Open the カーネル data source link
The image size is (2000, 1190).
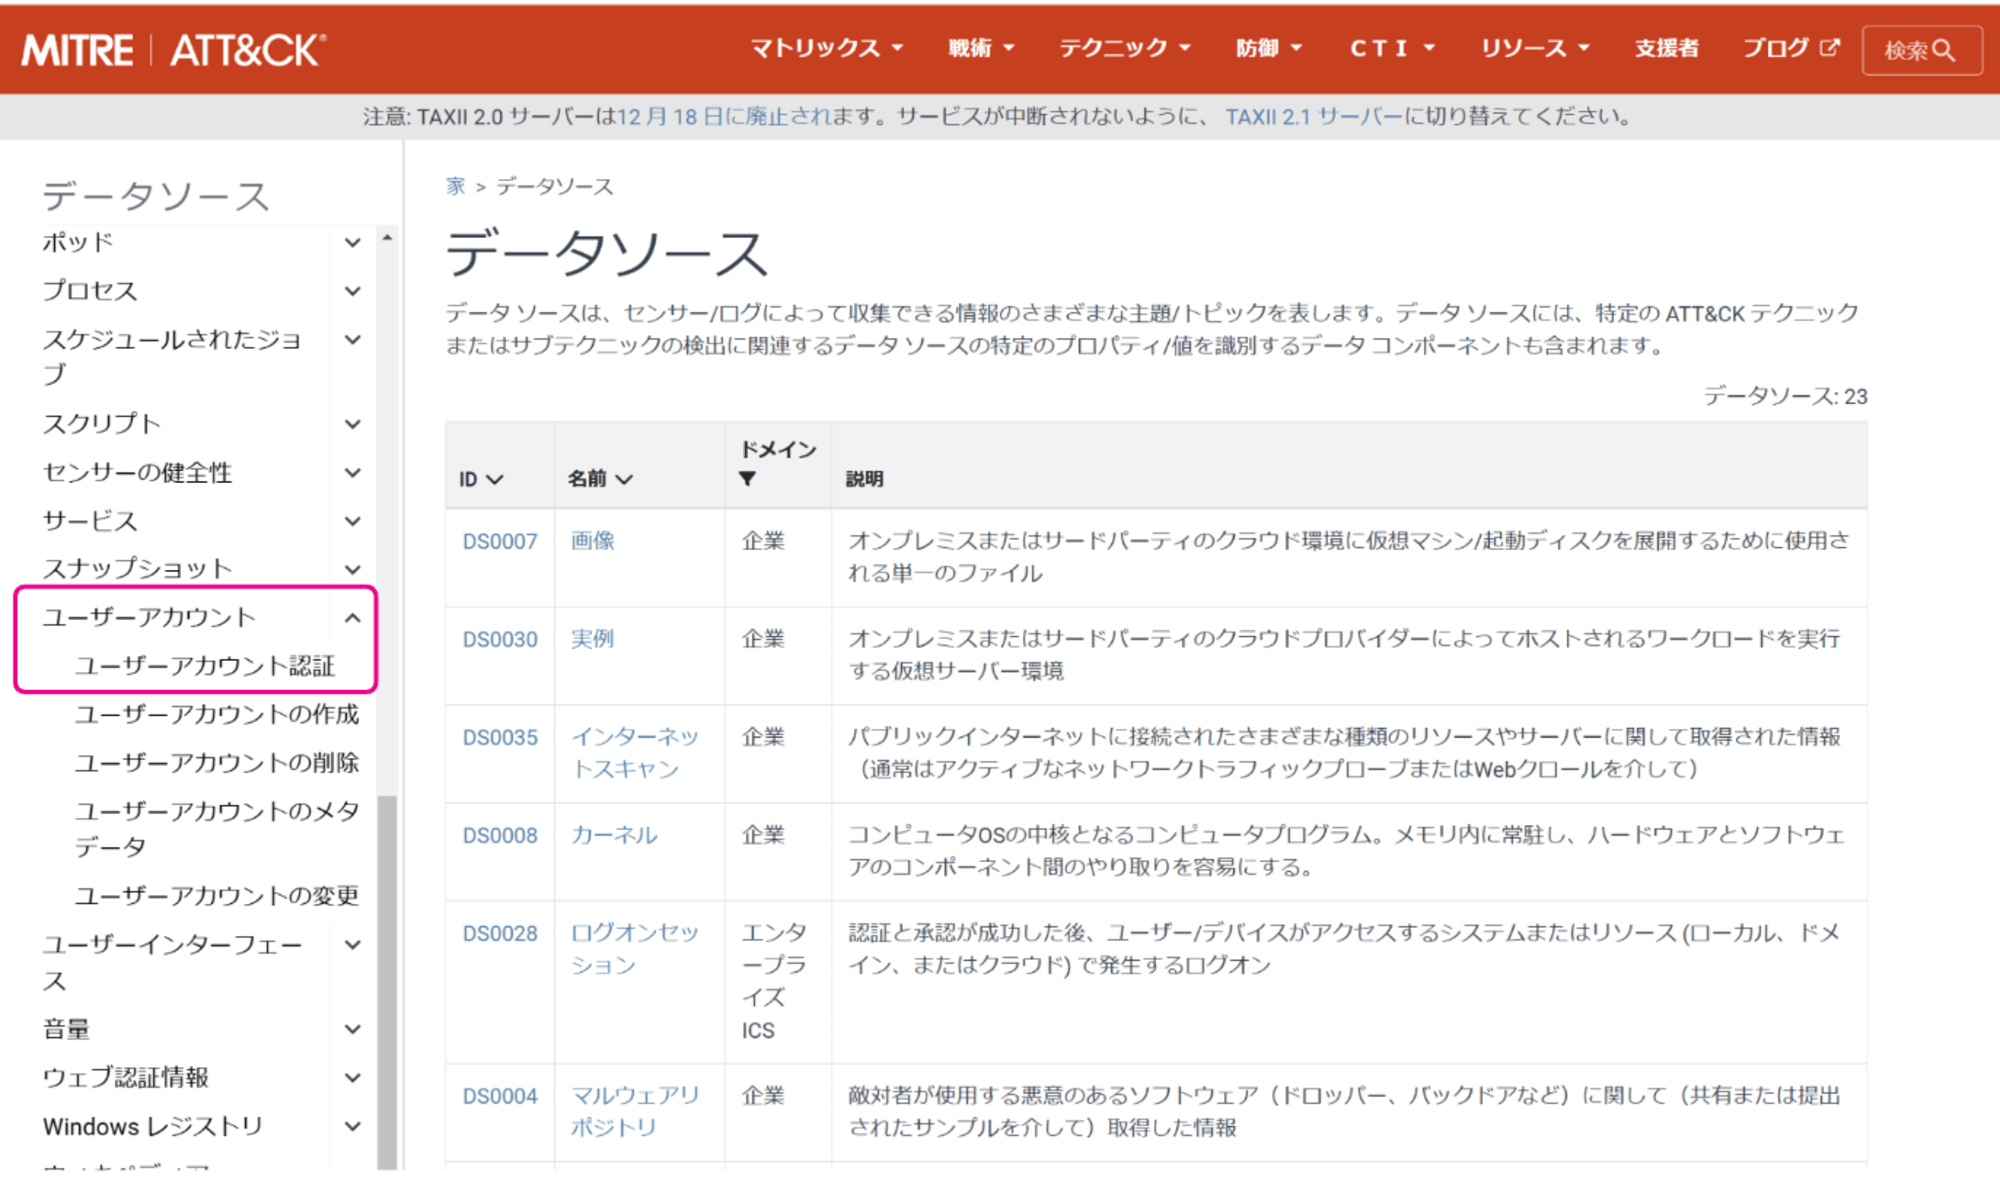coord(614,835)
